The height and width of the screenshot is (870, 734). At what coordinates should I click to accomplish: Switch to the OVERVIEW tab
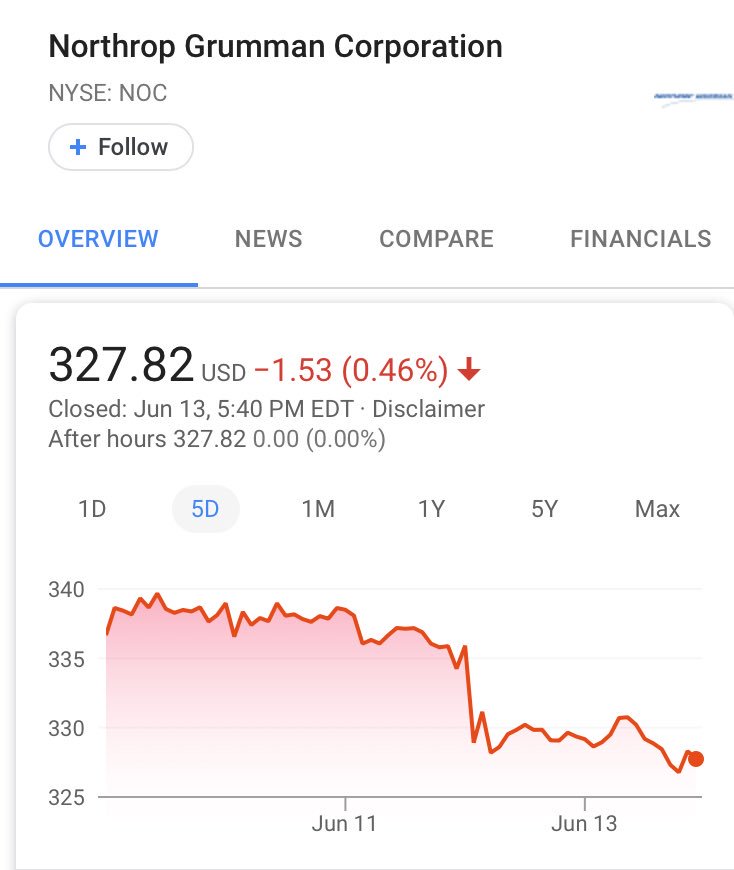coord(98,239)
